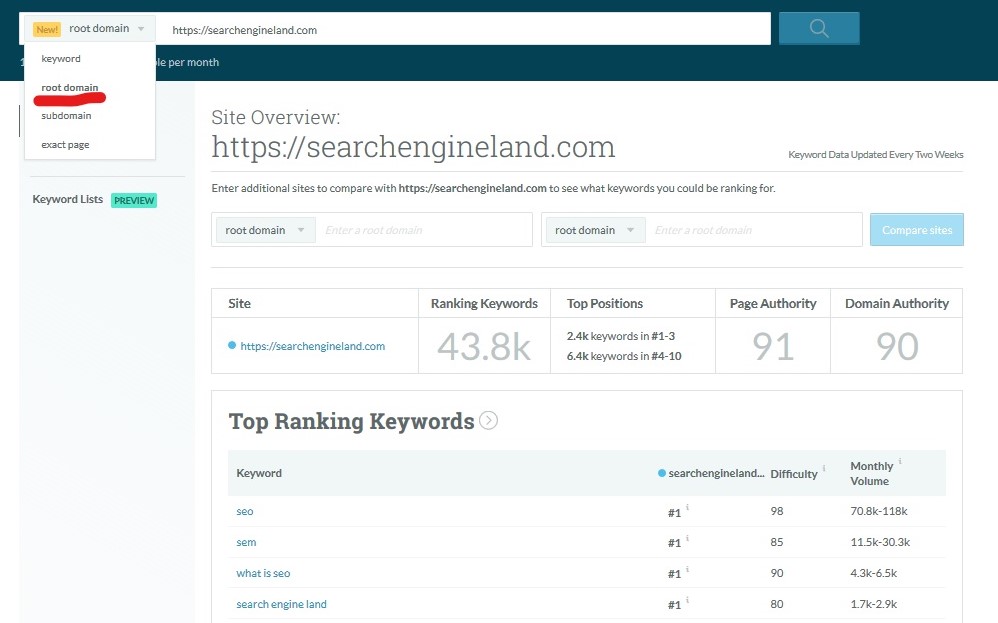This screenshot has height=623, width=998.
Task: Click the Keyword column header
Action: (x=259, y=473)
